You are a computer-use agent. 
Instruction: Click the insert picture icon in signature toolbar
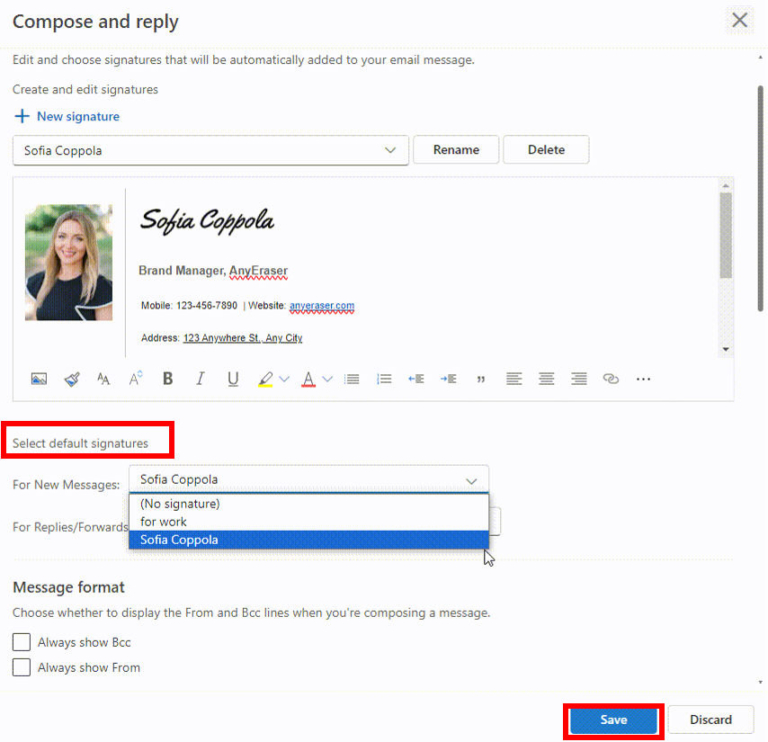coord(39,379)
